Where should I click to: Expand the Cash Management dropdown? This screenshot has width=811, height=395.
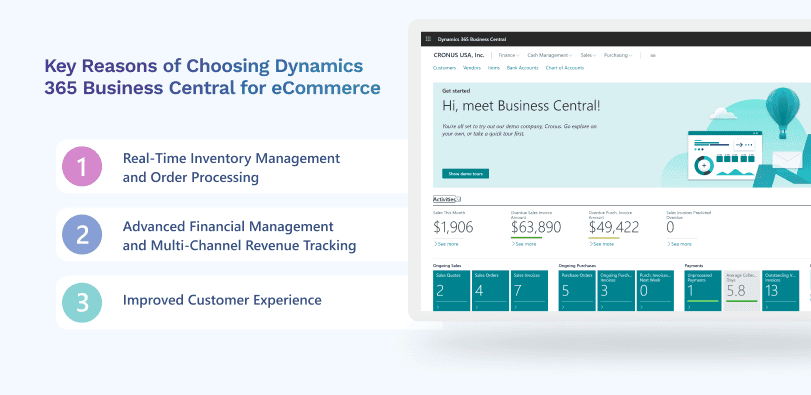click(x=550, y=55)
